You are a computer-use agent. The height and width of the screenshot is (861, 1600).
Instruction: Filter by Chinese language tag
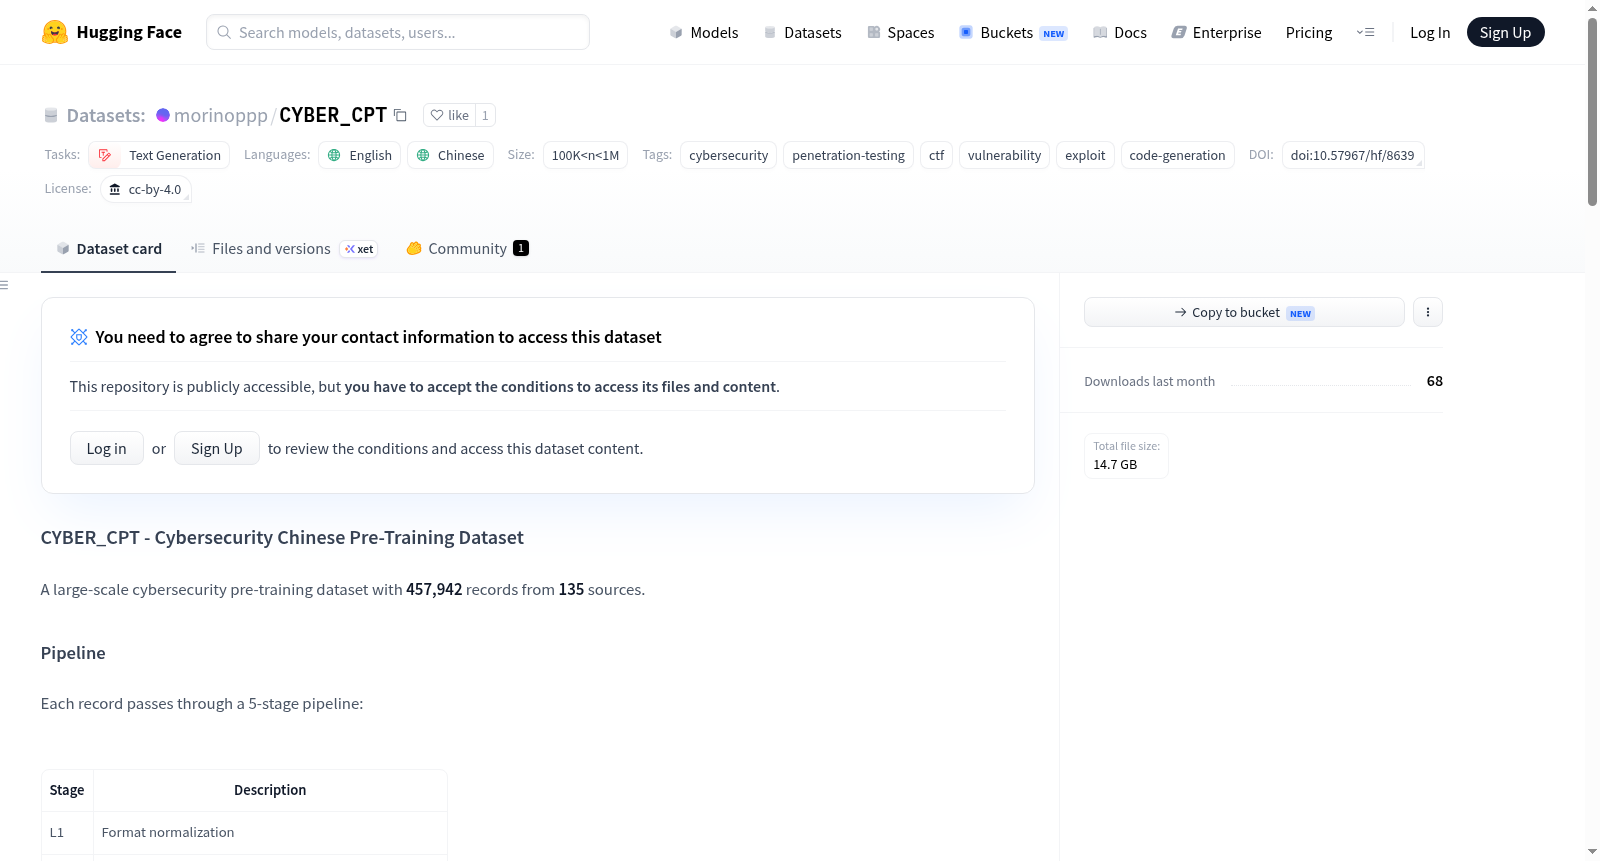click(450, 155)
